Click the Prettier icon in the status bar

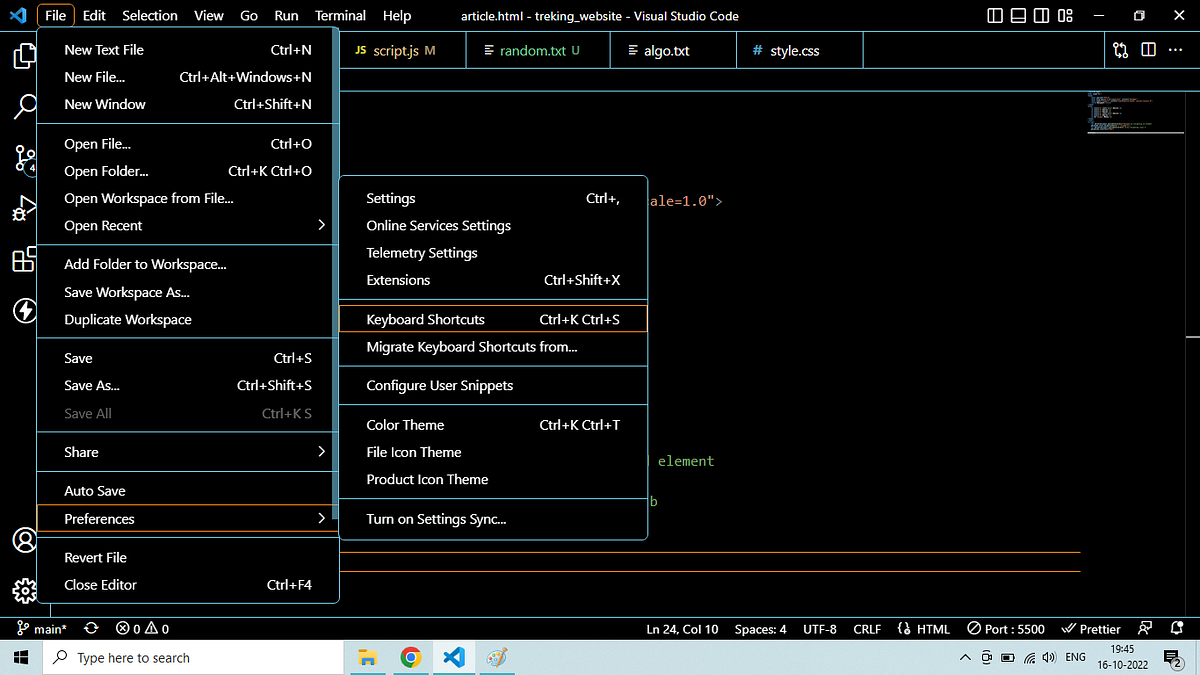click(x=1091, y=628)
